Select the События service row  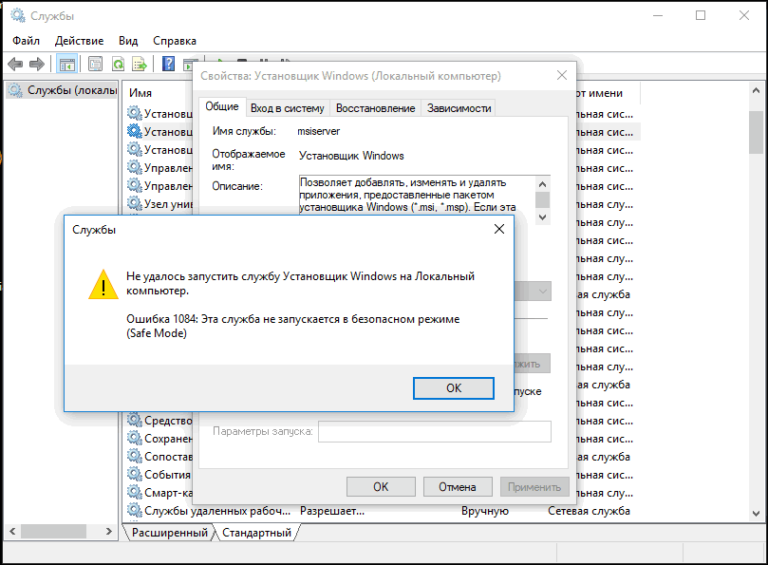pyautogui.click(x=160, y=474)
